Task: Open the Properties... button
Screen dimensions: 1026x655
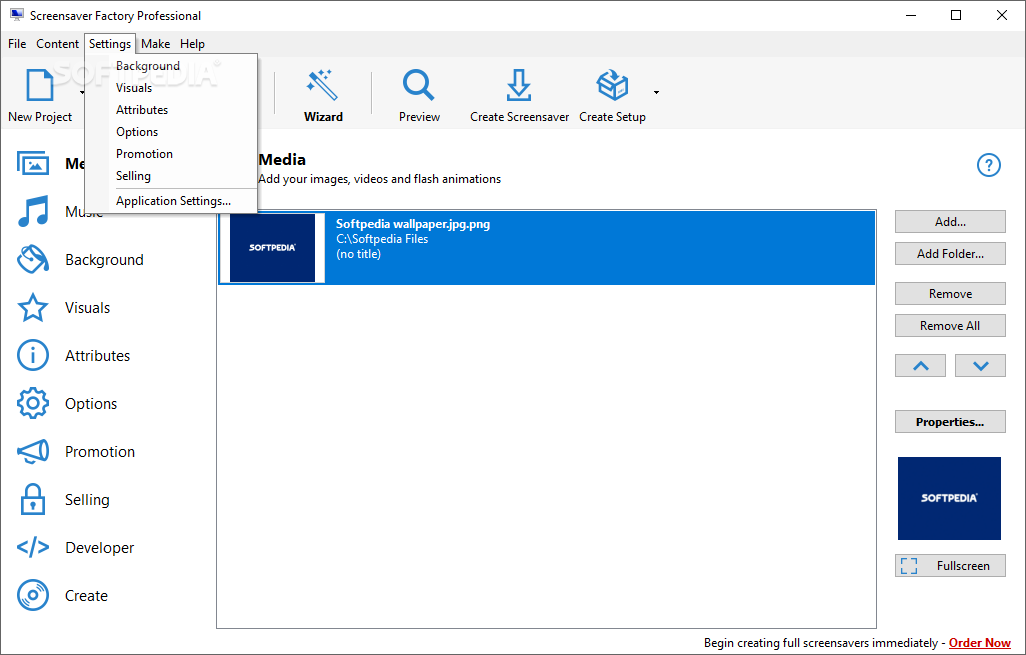Action: coord(950,422)
